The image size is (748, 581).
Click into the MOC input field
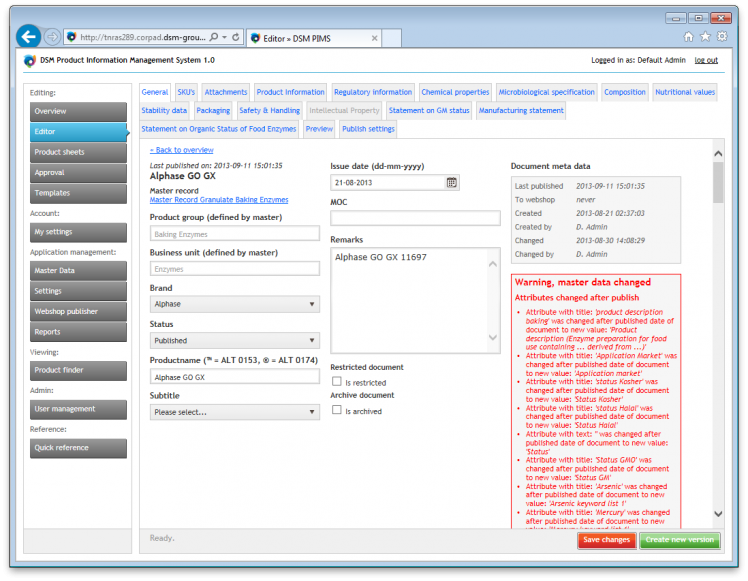416,218
